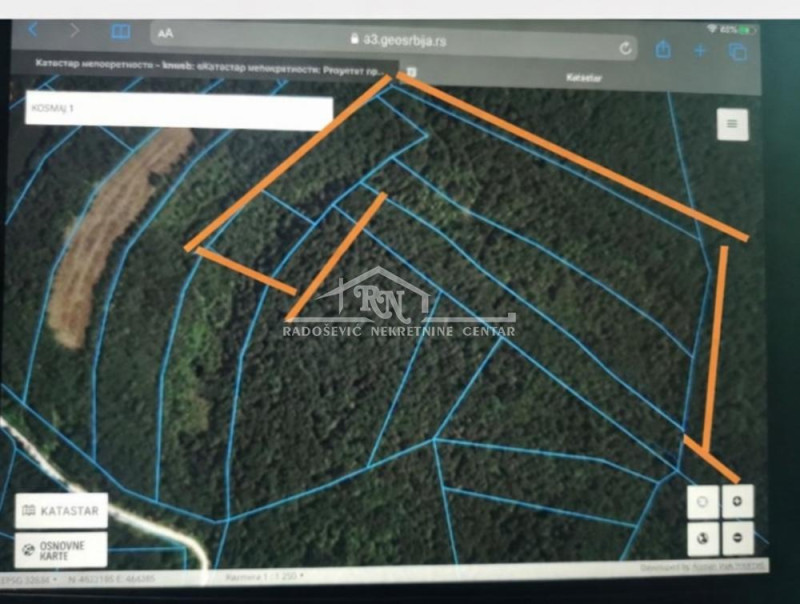Show all tabs overview icon
The height and width of the screenshot is (604, 800).
click(x=738, y=51)
